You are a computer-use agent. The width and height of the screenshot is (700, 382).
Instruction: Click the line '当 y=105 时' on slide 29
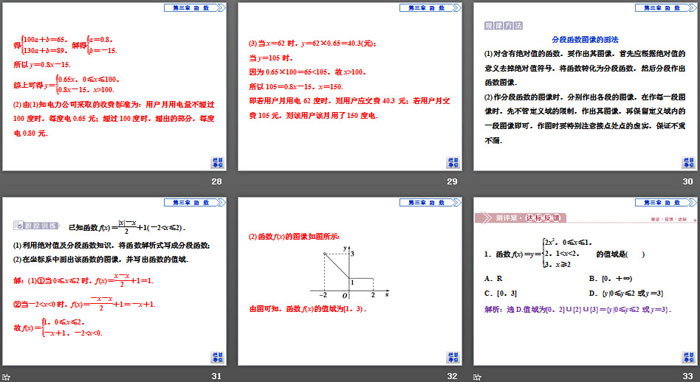pos(271,58)
